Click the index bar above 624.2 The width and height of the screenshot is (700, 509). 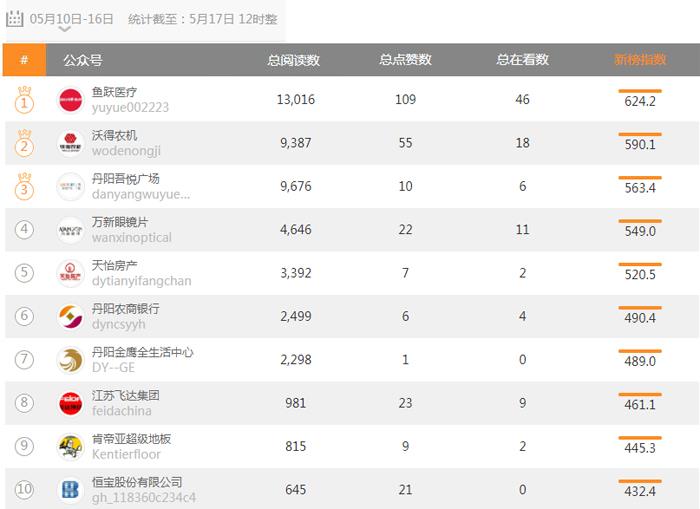coord(640,91)
